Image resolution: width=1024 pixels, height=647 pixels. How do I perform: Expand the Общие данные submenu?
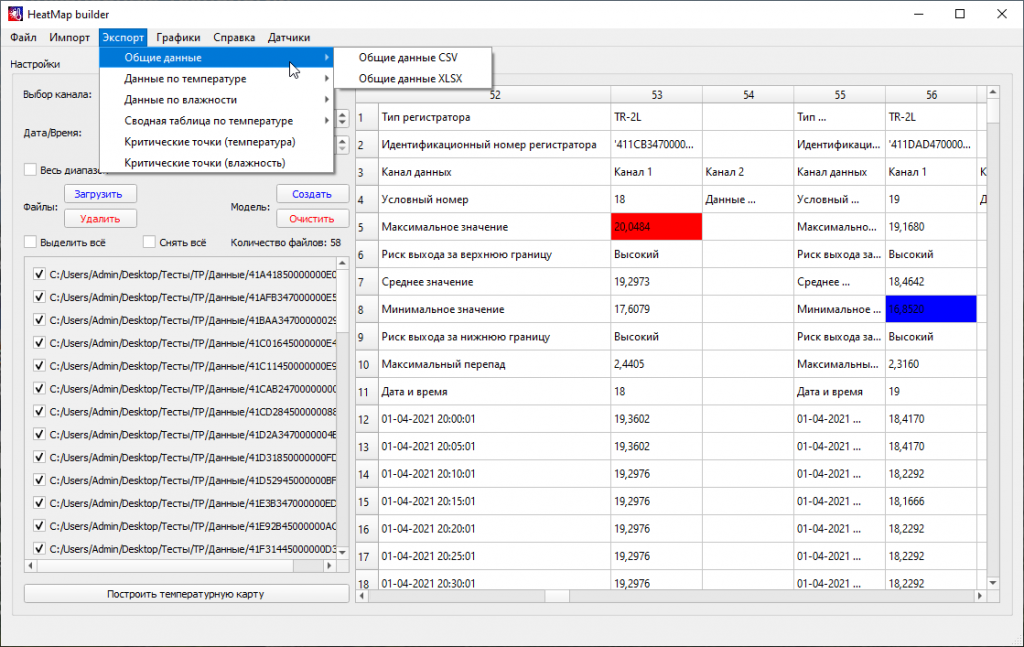point(216,57)
